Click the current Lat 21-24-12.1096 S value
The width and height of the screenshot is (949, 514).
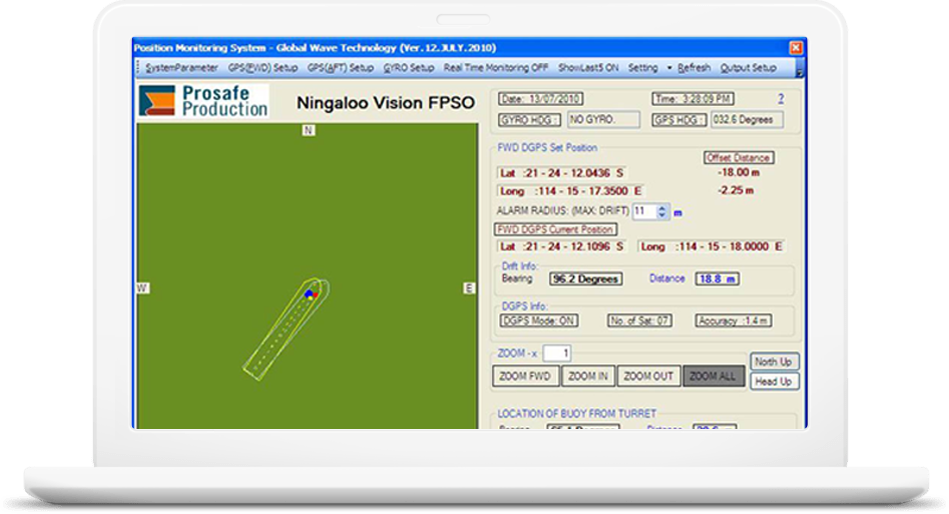[x=562, y=247]
